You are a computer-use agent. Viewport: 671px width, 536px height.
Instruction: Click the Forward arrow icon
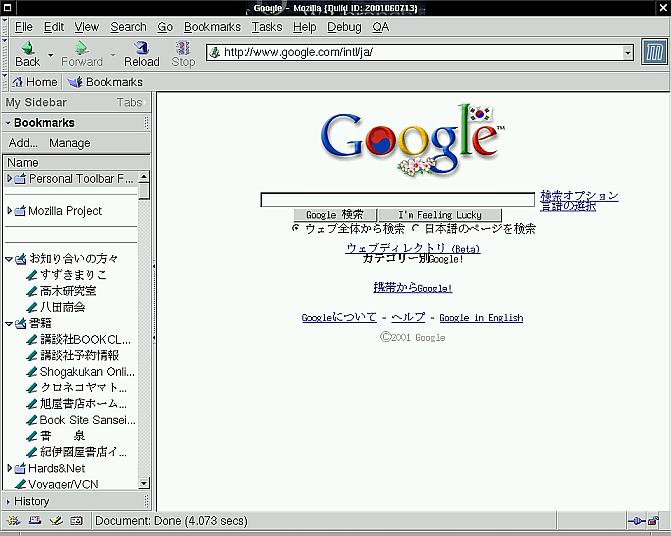click(81, 47)
